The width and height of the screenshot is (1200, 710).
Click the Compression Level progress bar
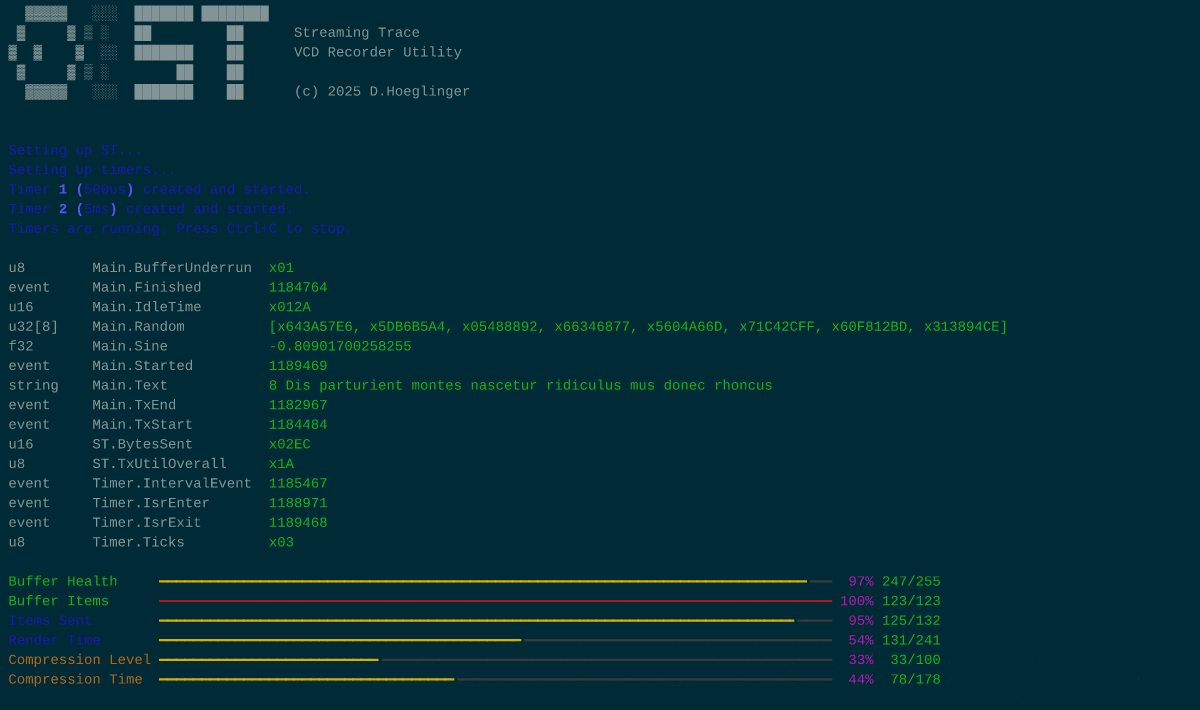[495, 660]
